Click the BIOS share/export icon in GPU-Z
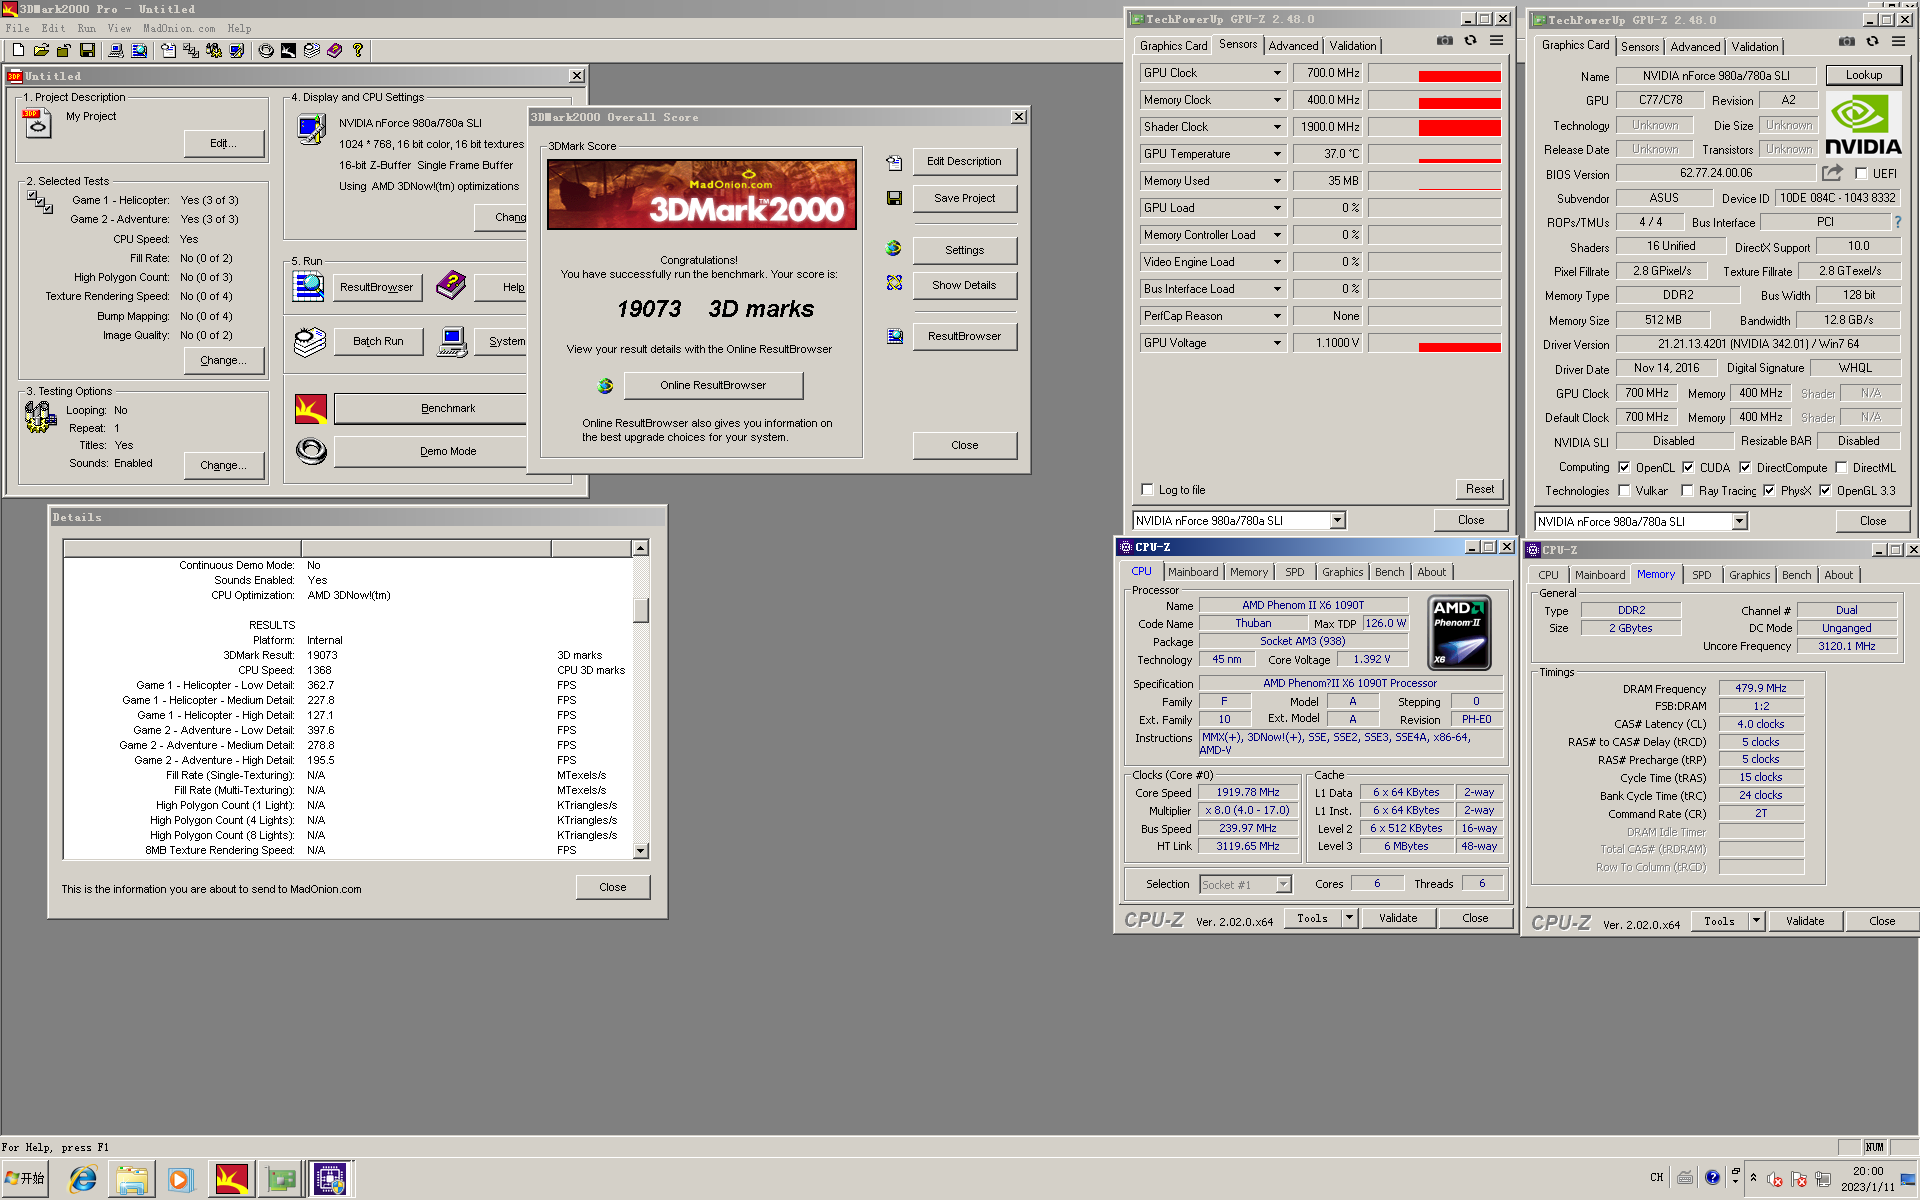This screenshot has height=1200, width=1920. point(1832,173)
